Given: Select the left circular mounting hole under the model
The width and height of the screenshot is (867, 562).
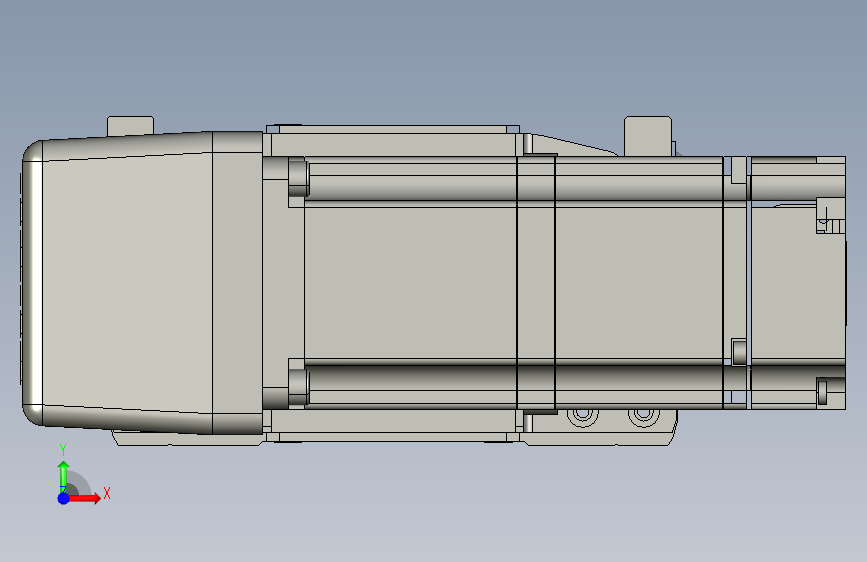Looking at the screenshot, I should click(582, 415).
